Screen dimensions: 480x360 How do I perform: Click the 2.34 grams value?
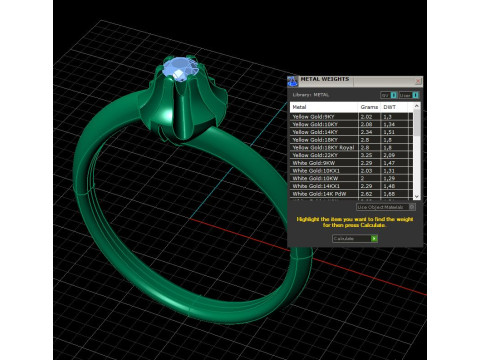(x=366, y=132)
